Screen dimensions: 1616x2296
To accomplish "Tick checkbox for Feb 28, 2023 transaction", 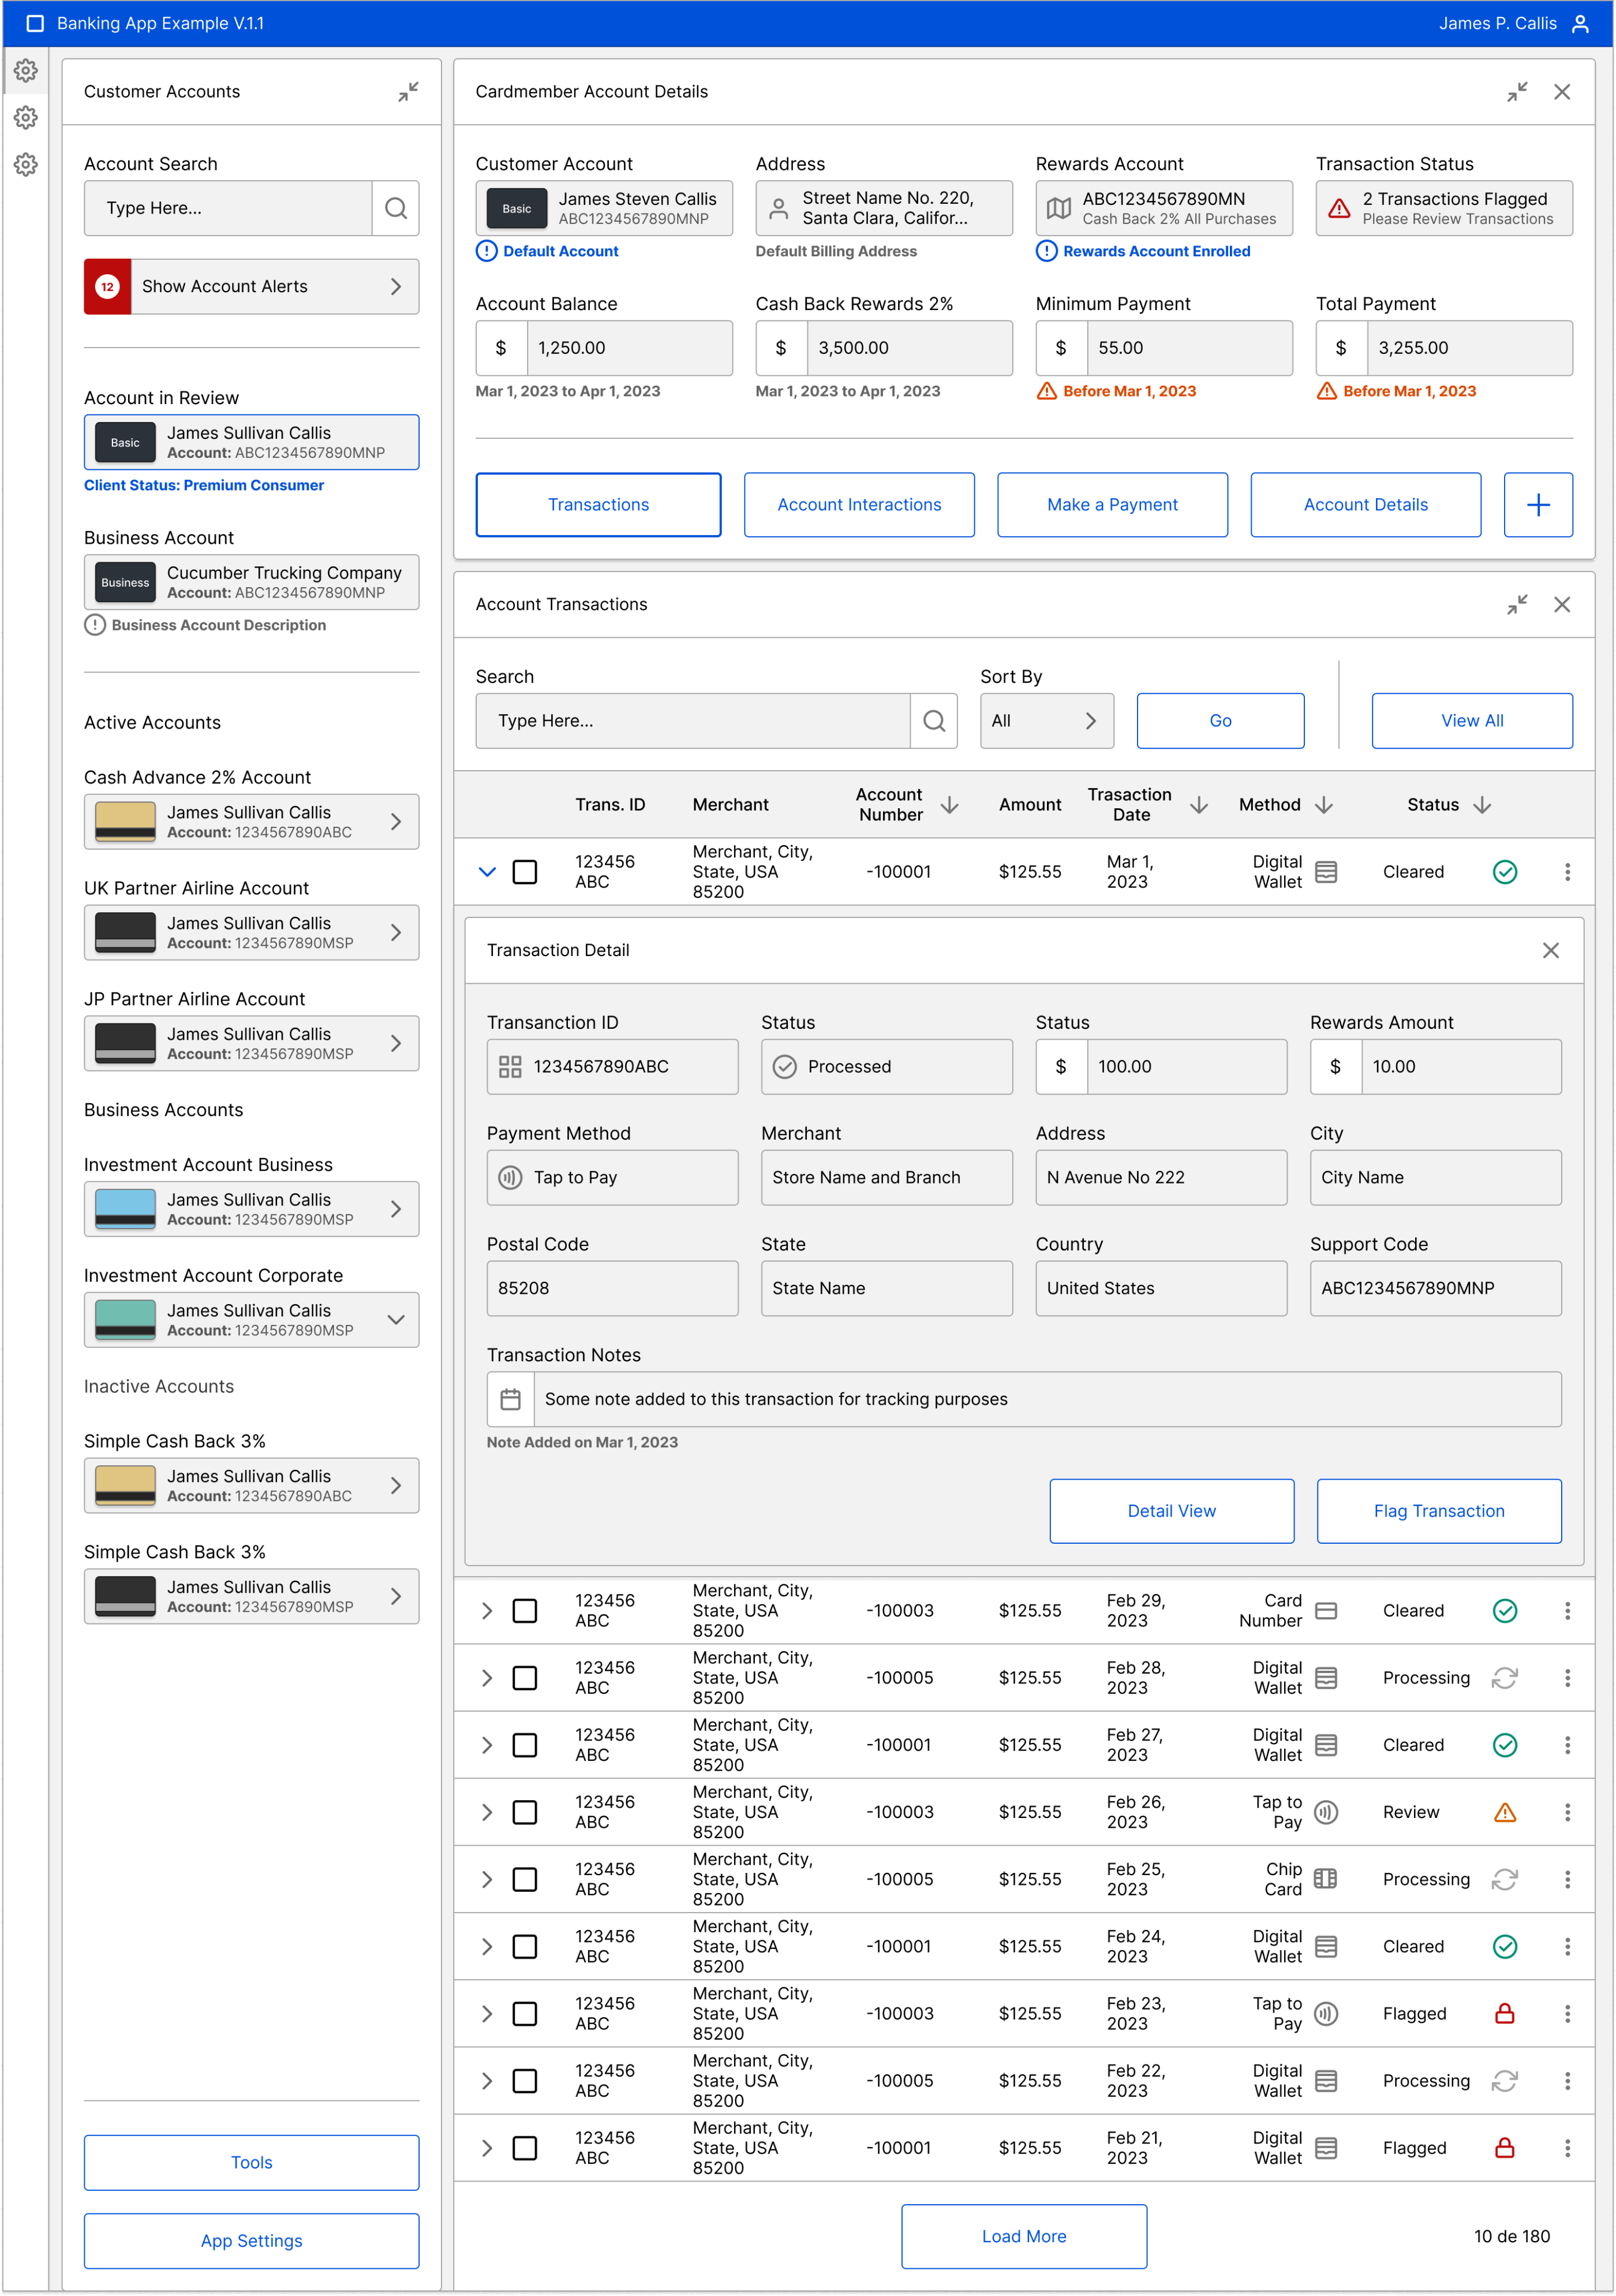I will tap(524, 1678).
